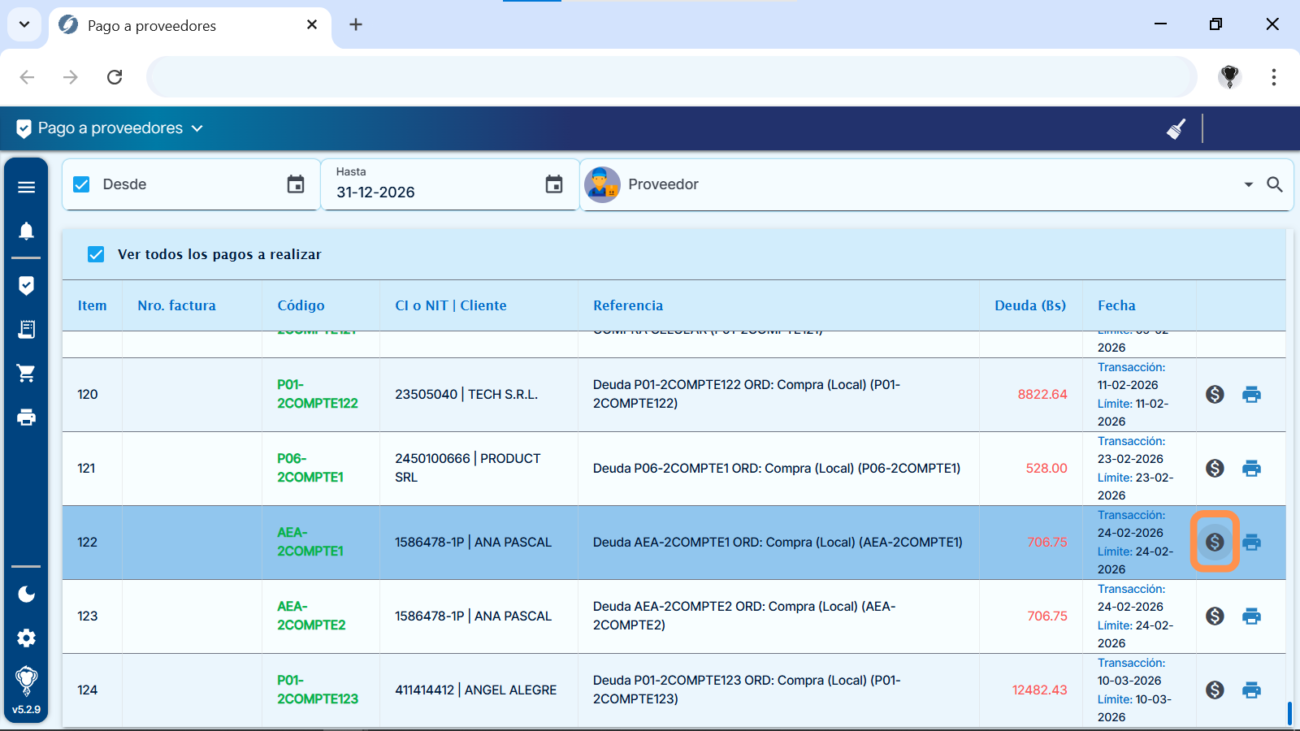
Task: Click the browser address bar
Action: coord(670,77)
